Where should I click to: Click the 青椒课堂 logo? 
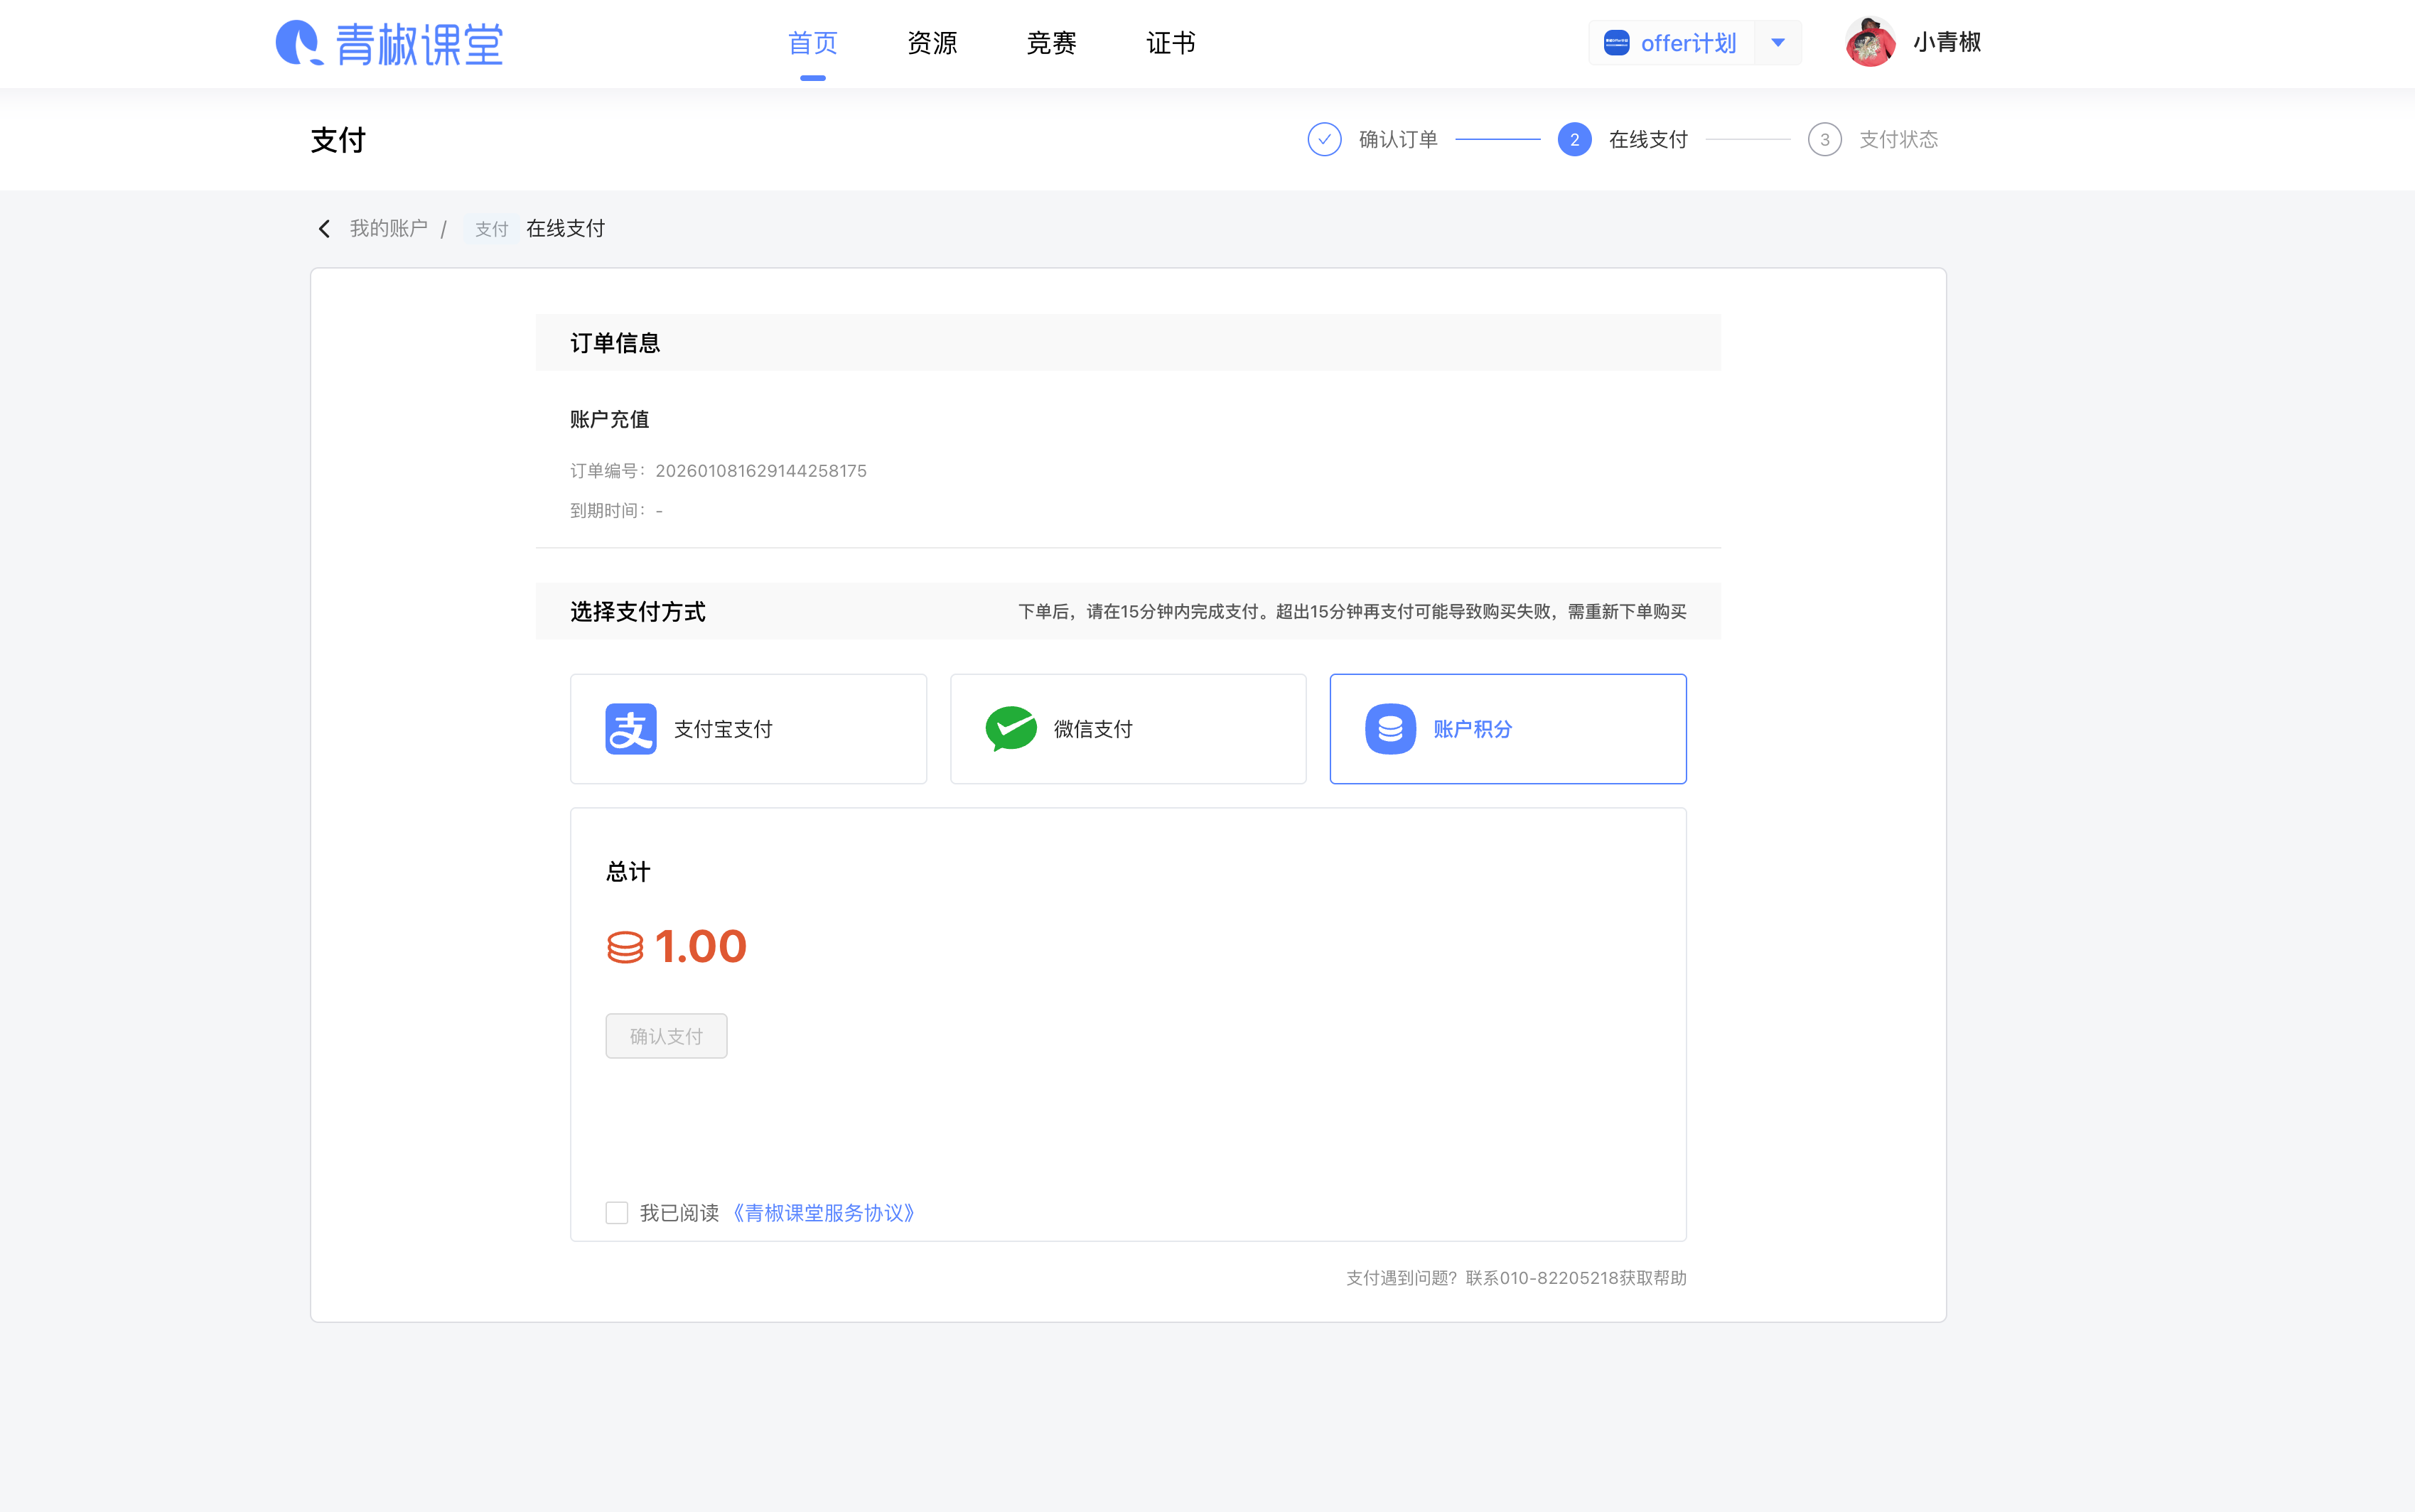(389, 43)
